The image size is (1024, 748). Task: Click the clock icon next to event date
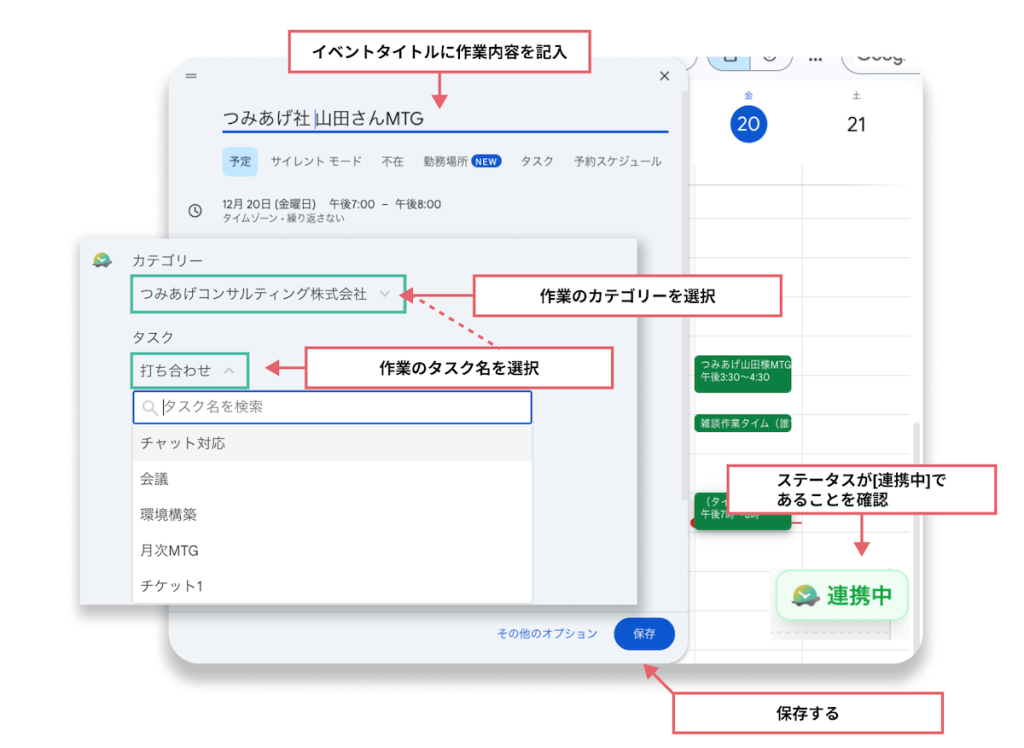pos(196,211)
